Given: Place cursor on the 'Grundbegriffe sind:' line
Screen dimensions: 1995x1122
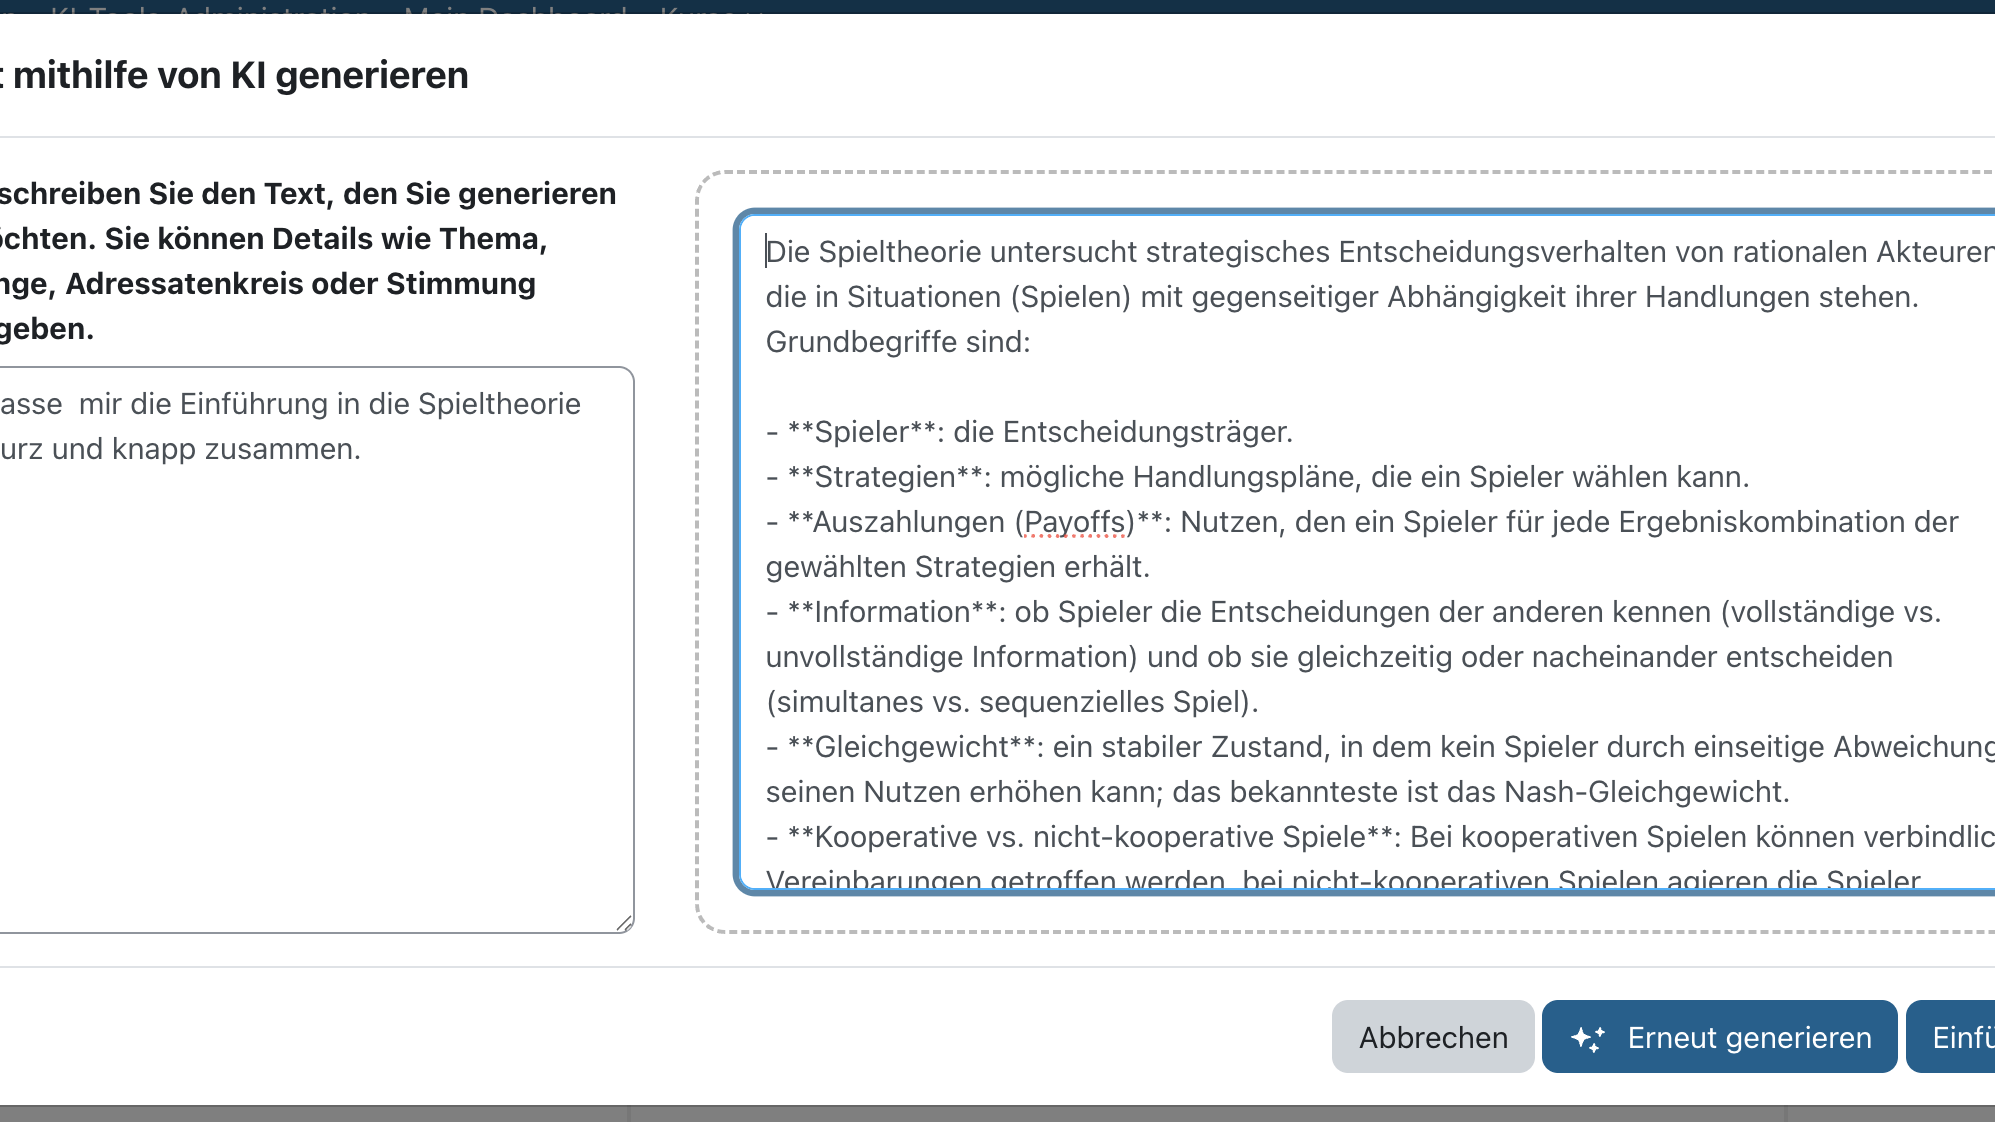Looking at the screenshot, I should 897,342.
